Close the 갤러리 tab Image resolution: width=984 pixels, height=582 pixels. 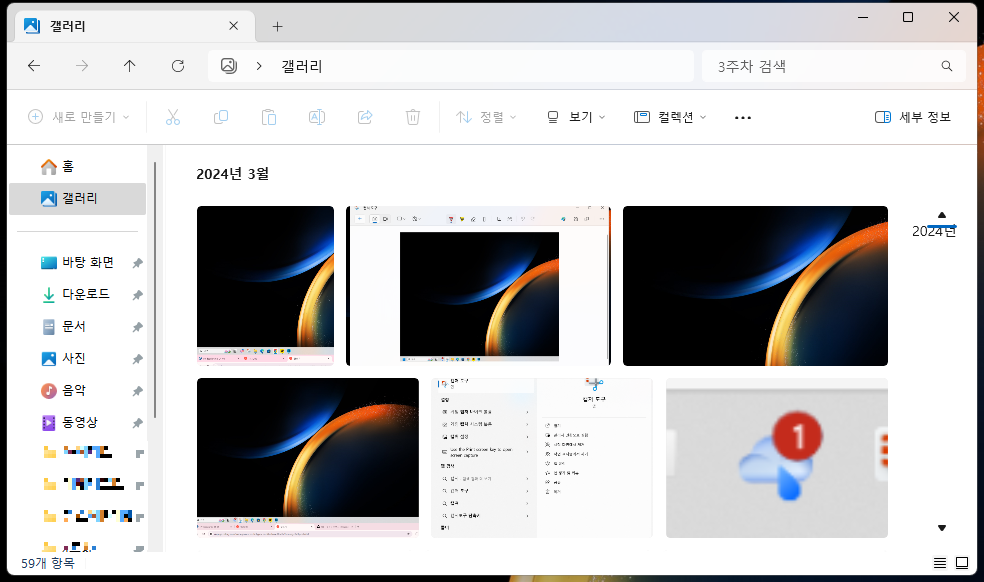coord(233,26)
